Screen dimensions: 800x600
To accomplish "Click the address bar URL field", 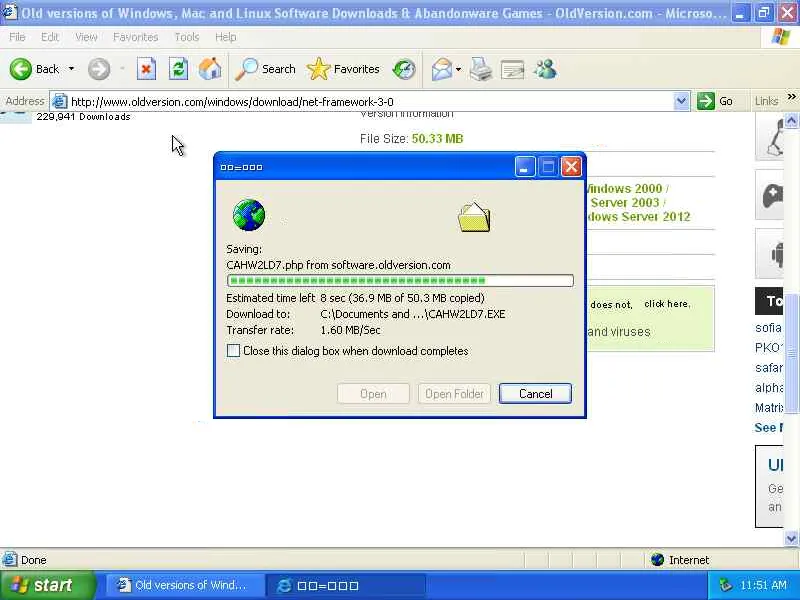I will click(371, 102).
